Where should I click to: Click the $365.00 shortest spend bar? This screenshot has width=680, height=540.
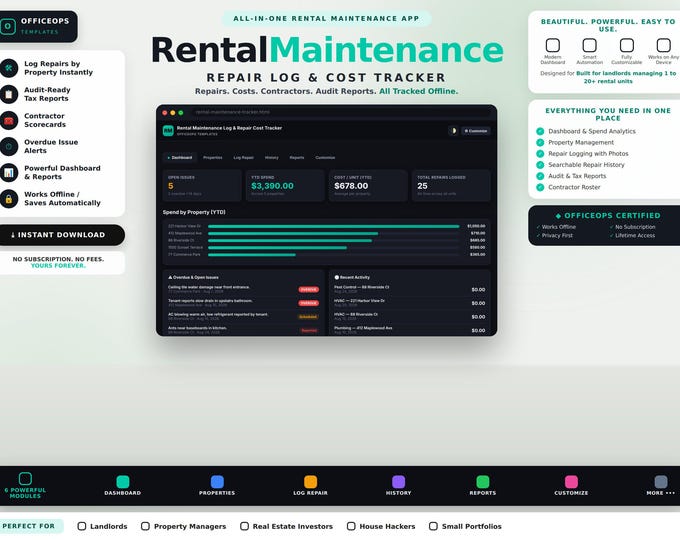click(252, 255)
